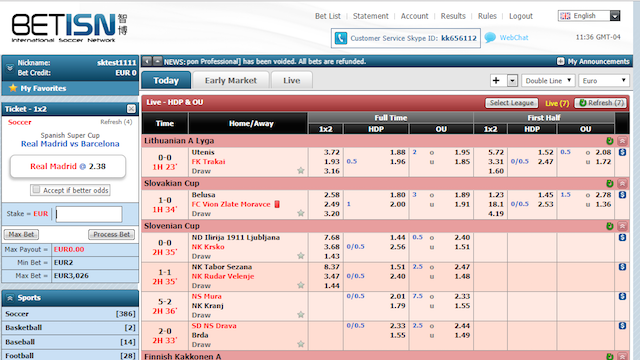Toggle favorite star for Belusa match
640x360 pixels.
(x=301, y=213)
